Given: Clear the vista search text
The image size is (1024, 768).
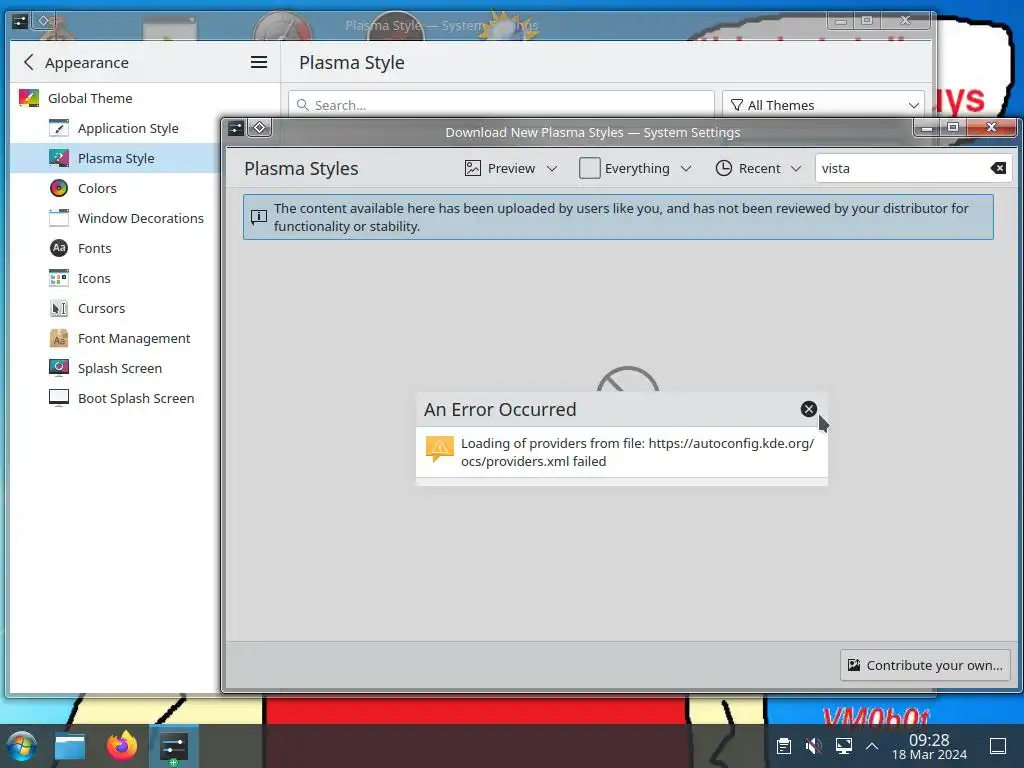Looking at the screenshot, I should (x=998, y=168).
